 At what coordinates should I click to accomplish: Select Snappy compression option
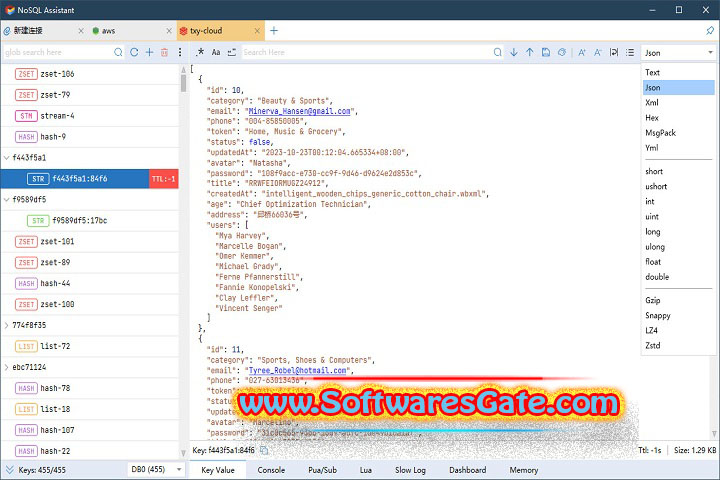678,315
